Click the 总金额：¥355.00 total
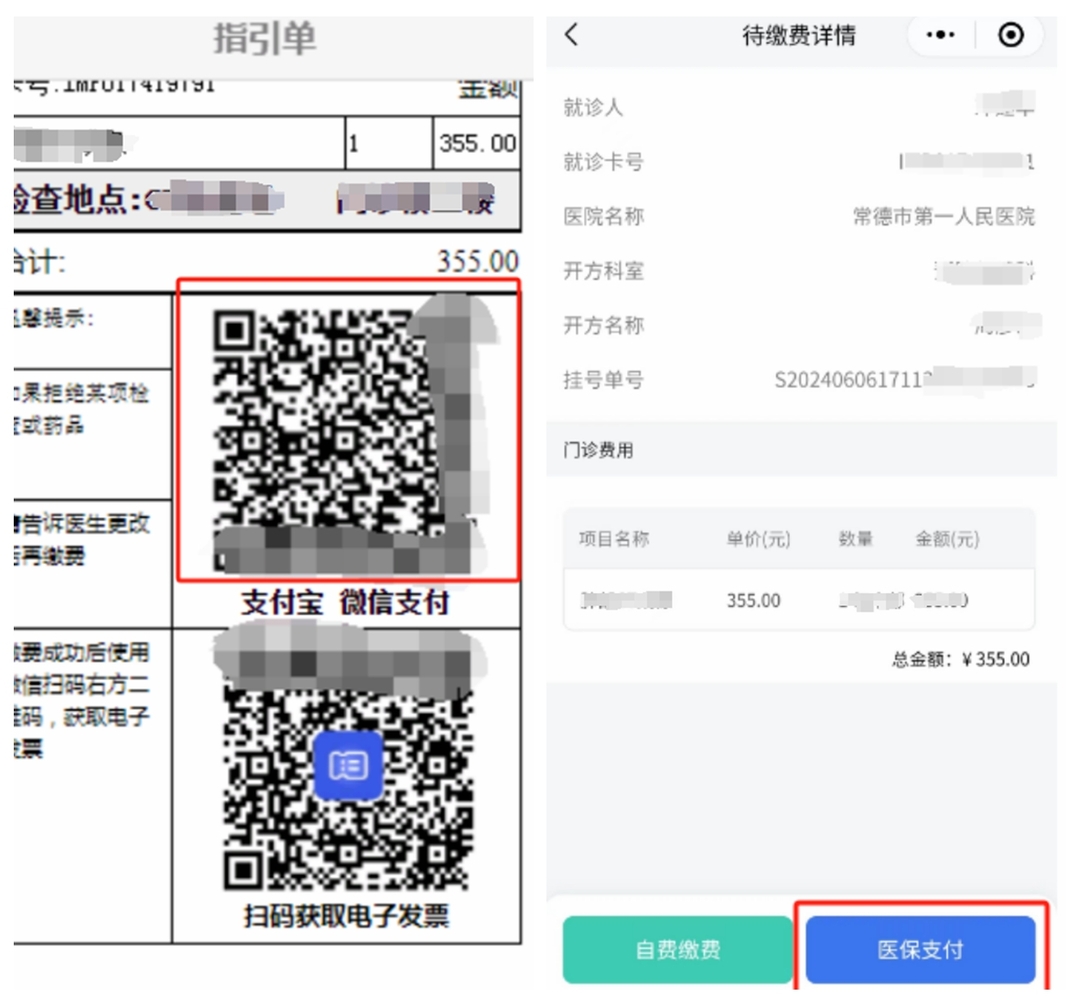 (x=961, y=660)
